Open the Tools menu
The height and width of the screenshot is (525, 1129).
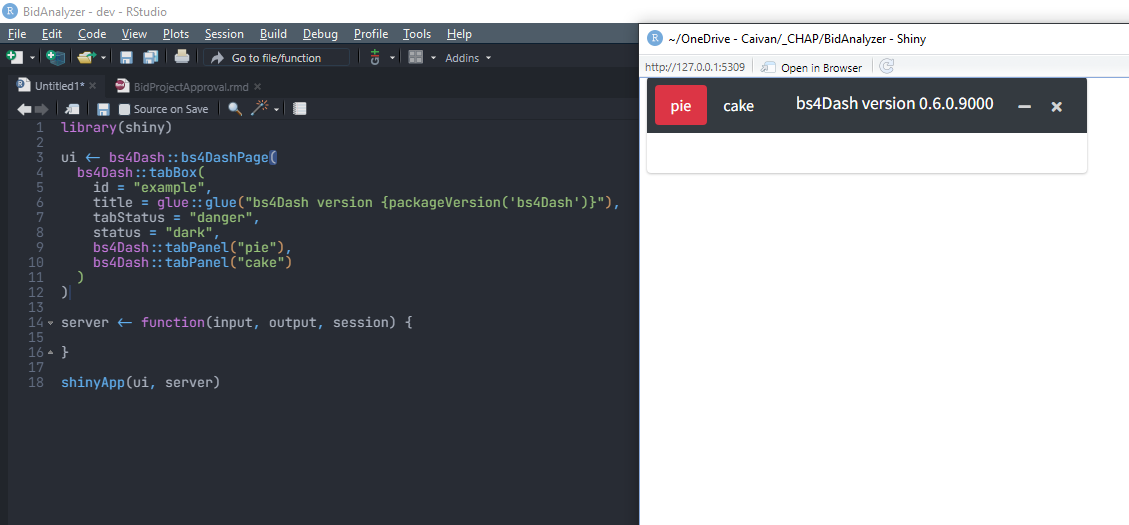pyautogui.click(x=417, y=34)
